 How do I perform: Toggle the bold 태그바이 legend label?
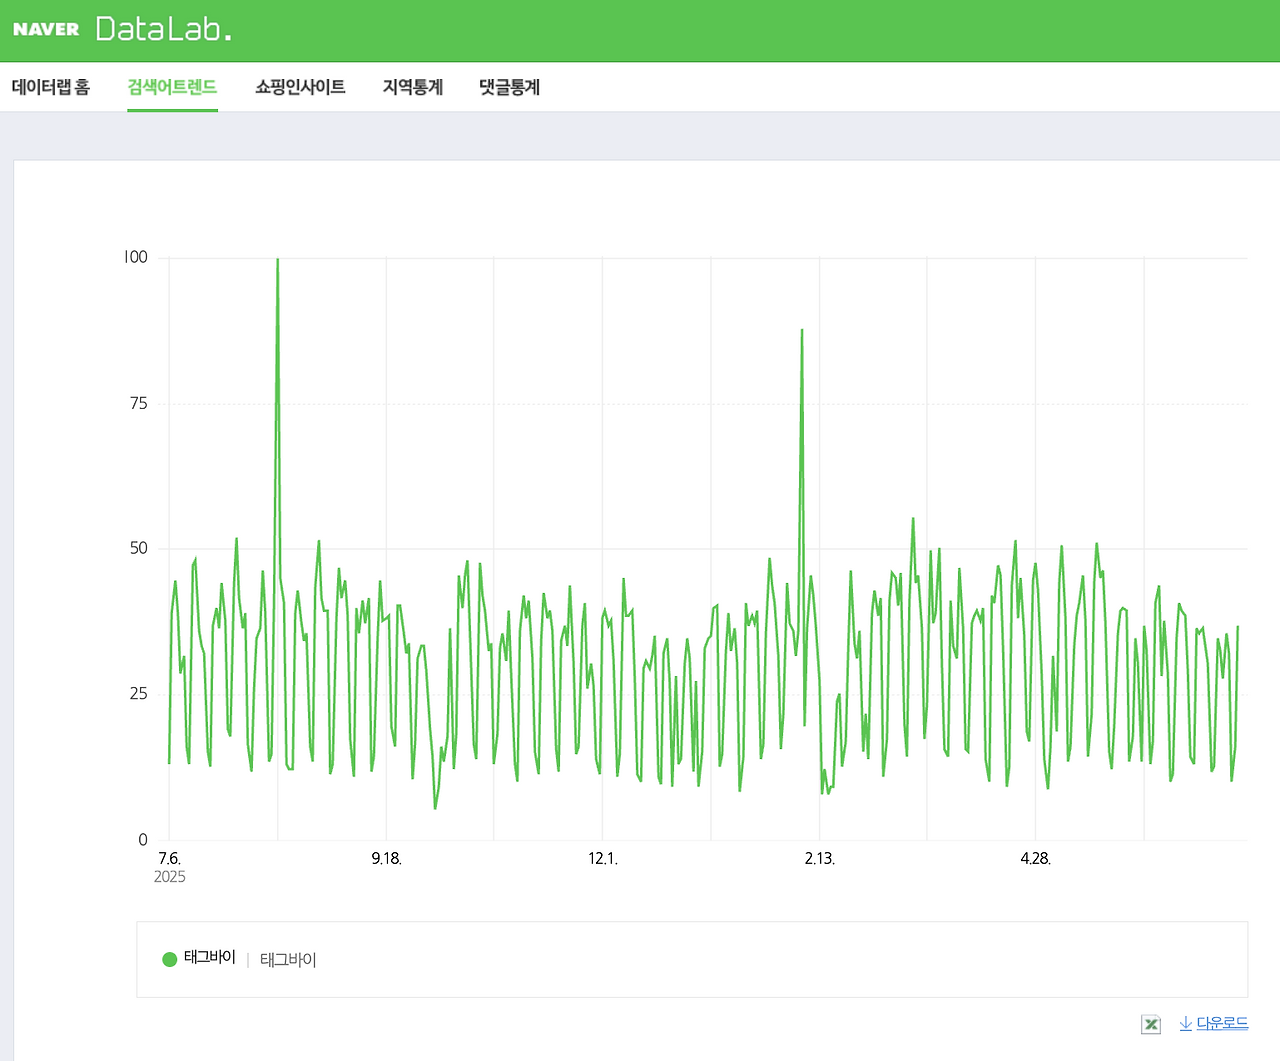210,958
